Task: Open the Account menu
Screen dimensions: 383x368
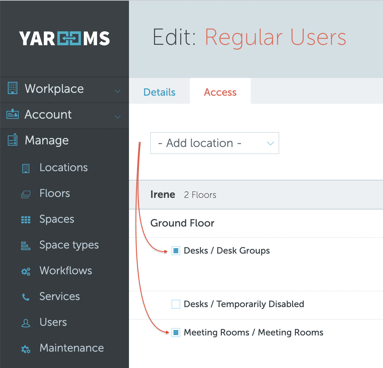Action: coord(64,115)
